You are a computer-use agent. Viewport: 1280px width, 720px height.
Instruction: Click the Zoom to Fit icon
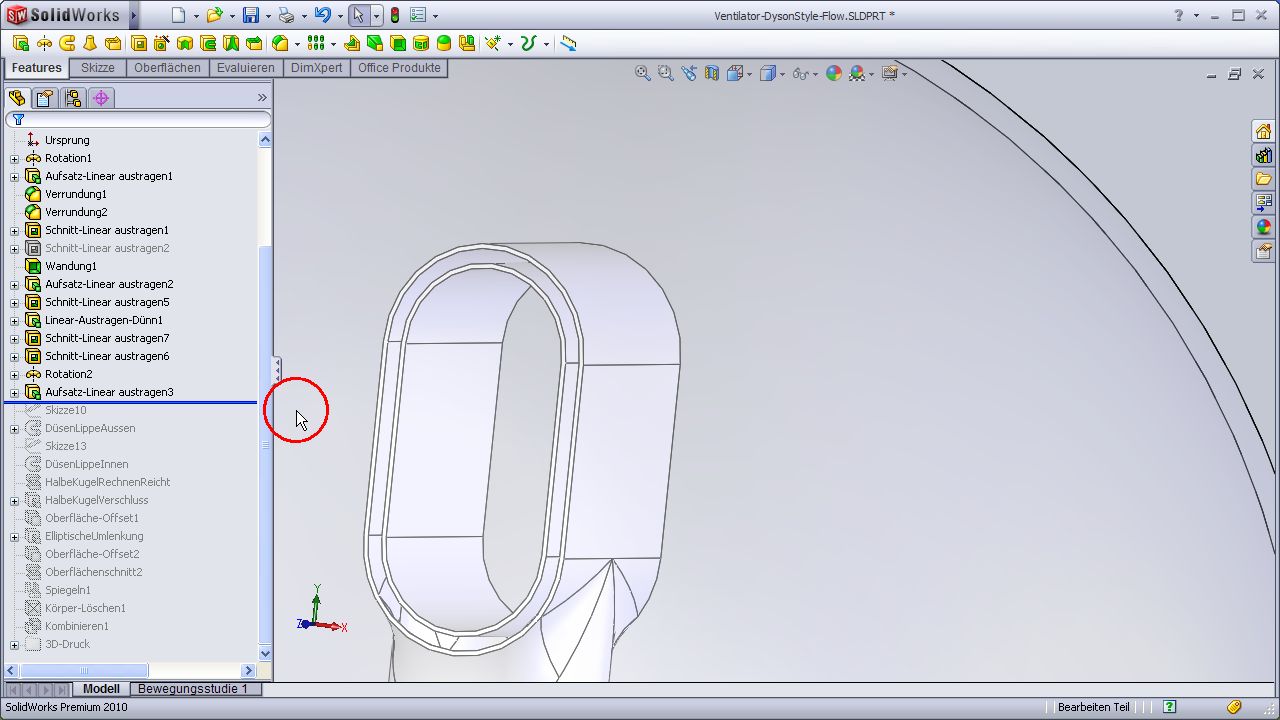643,73
